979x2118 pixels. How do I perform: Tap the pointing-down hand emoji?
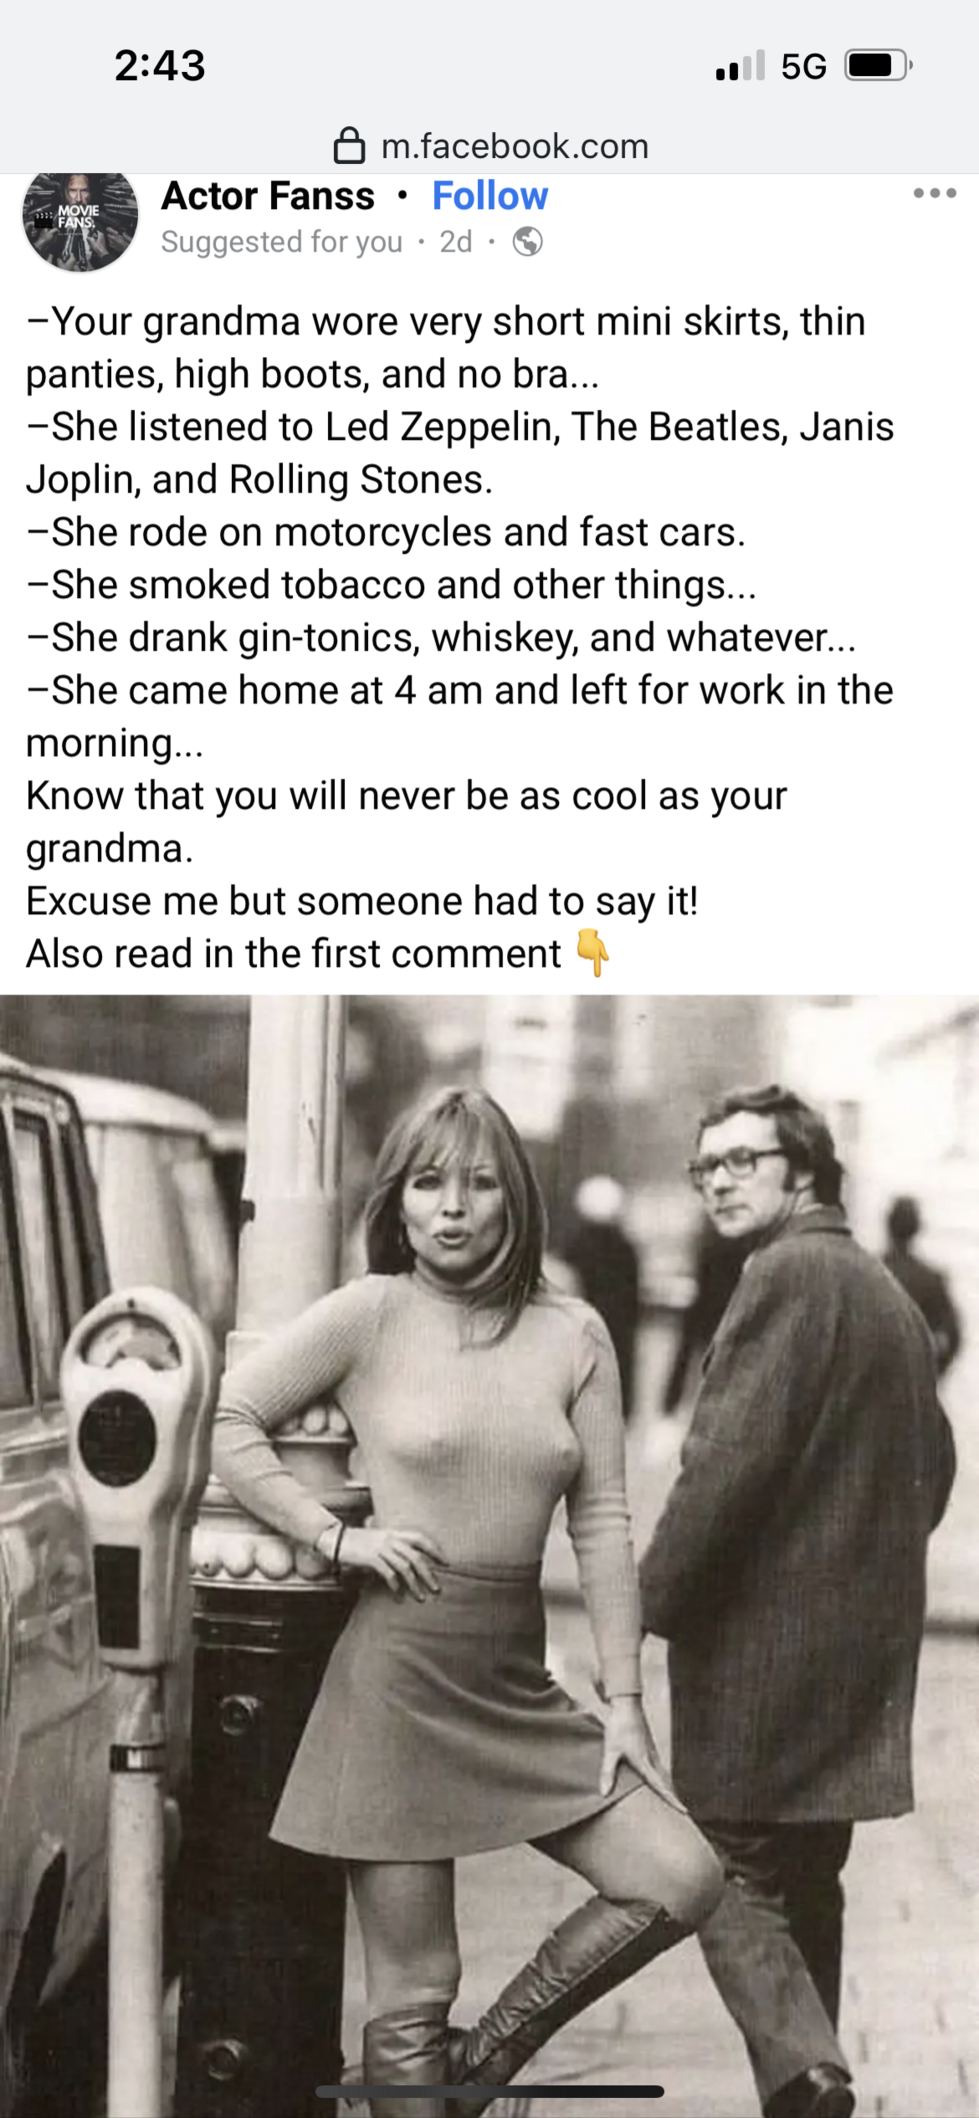click(593, 953)
